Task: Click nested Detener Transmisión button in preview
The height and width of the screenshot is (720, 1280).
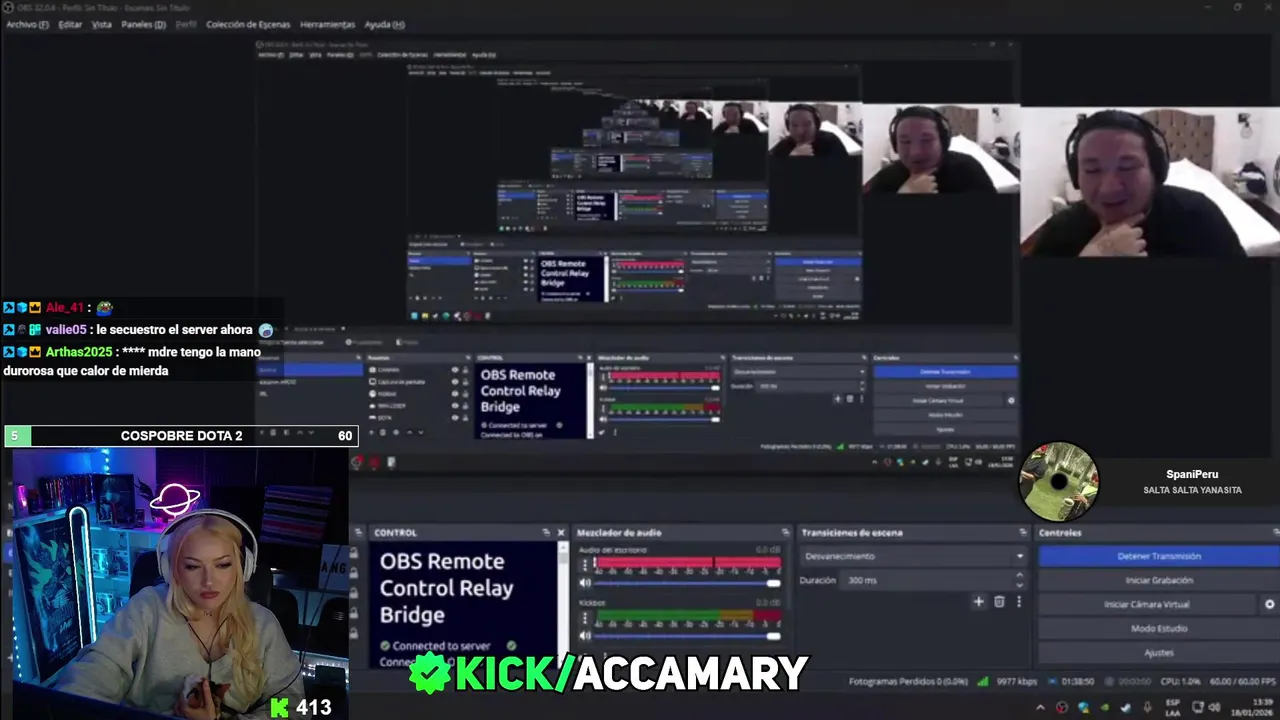Action: pos(945,371)
